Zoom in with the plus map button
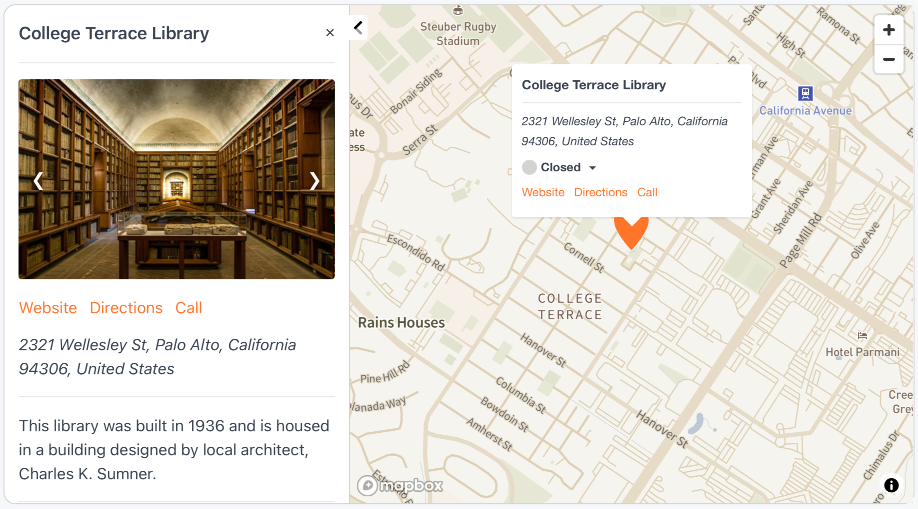This screenshot has height=509, width=918. 888,30
